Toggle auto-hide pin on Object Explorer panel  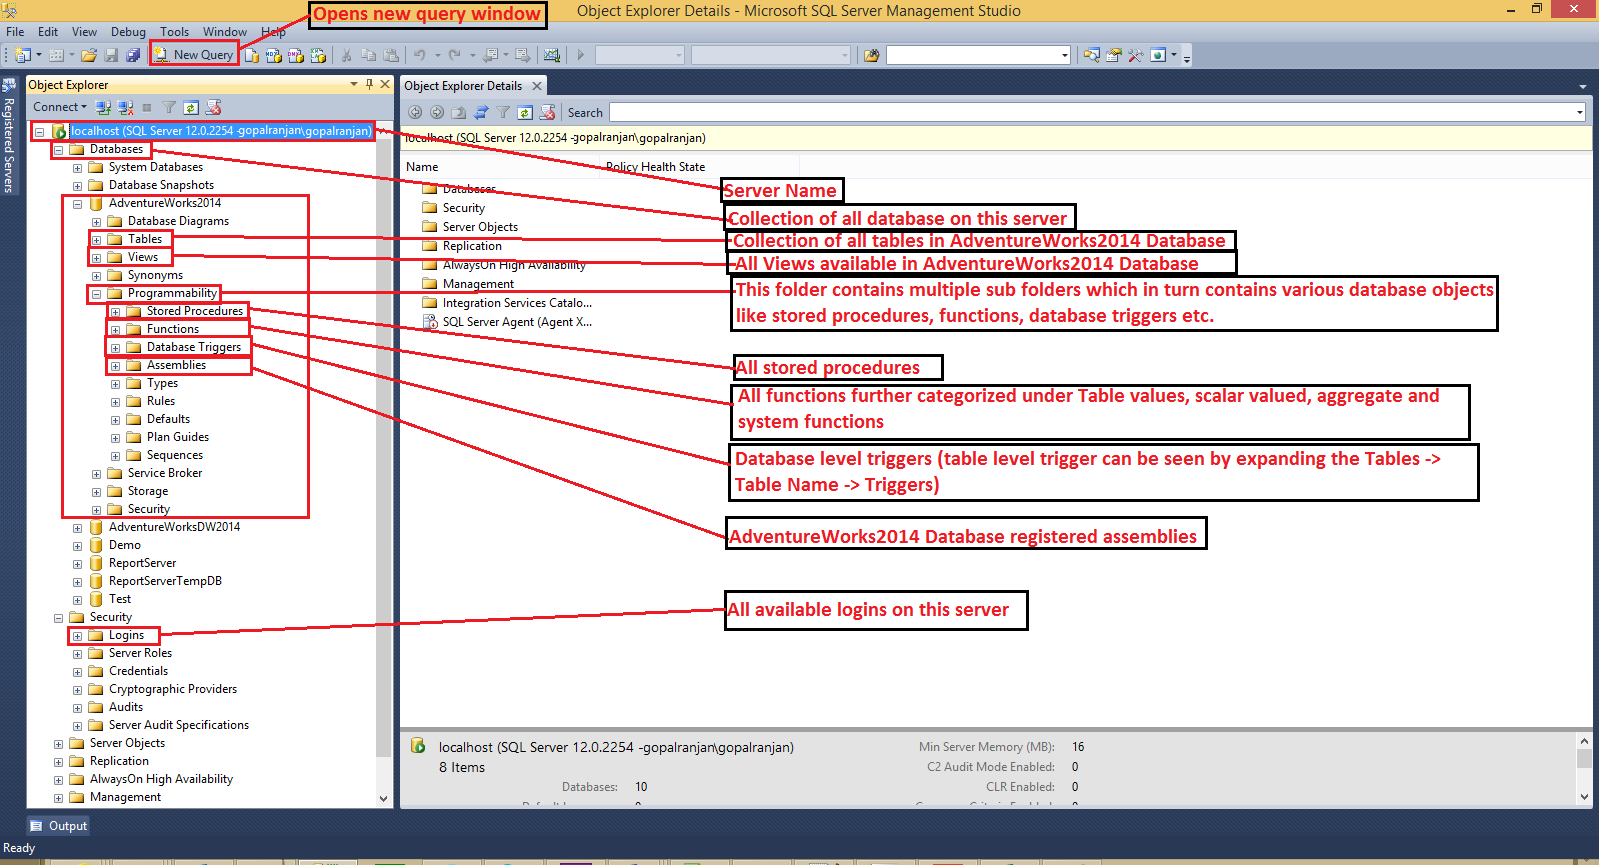(x=369, y=84)
